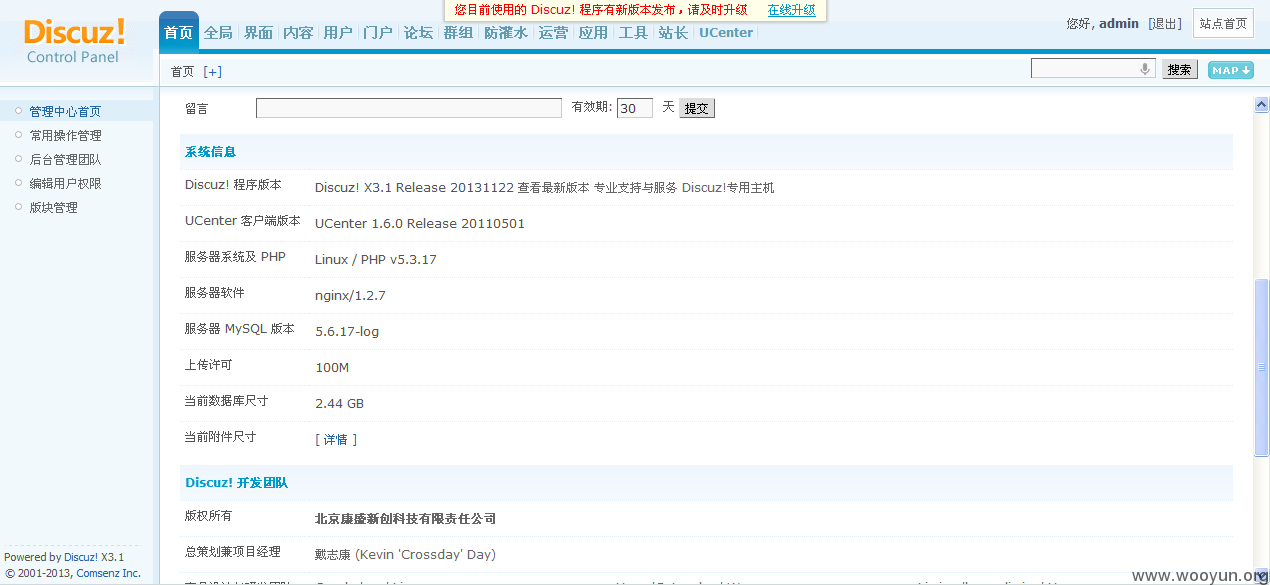Click the Discuz! Control Panel logo
The height and width of the screenshot is (585, 1270).
[74, 41]
